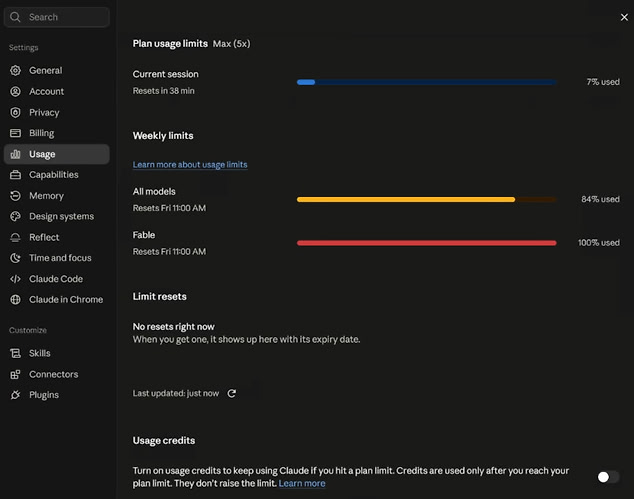Open the Skills page
The width and height of the screenshot is (634, 499).
(x=57, y=353)
